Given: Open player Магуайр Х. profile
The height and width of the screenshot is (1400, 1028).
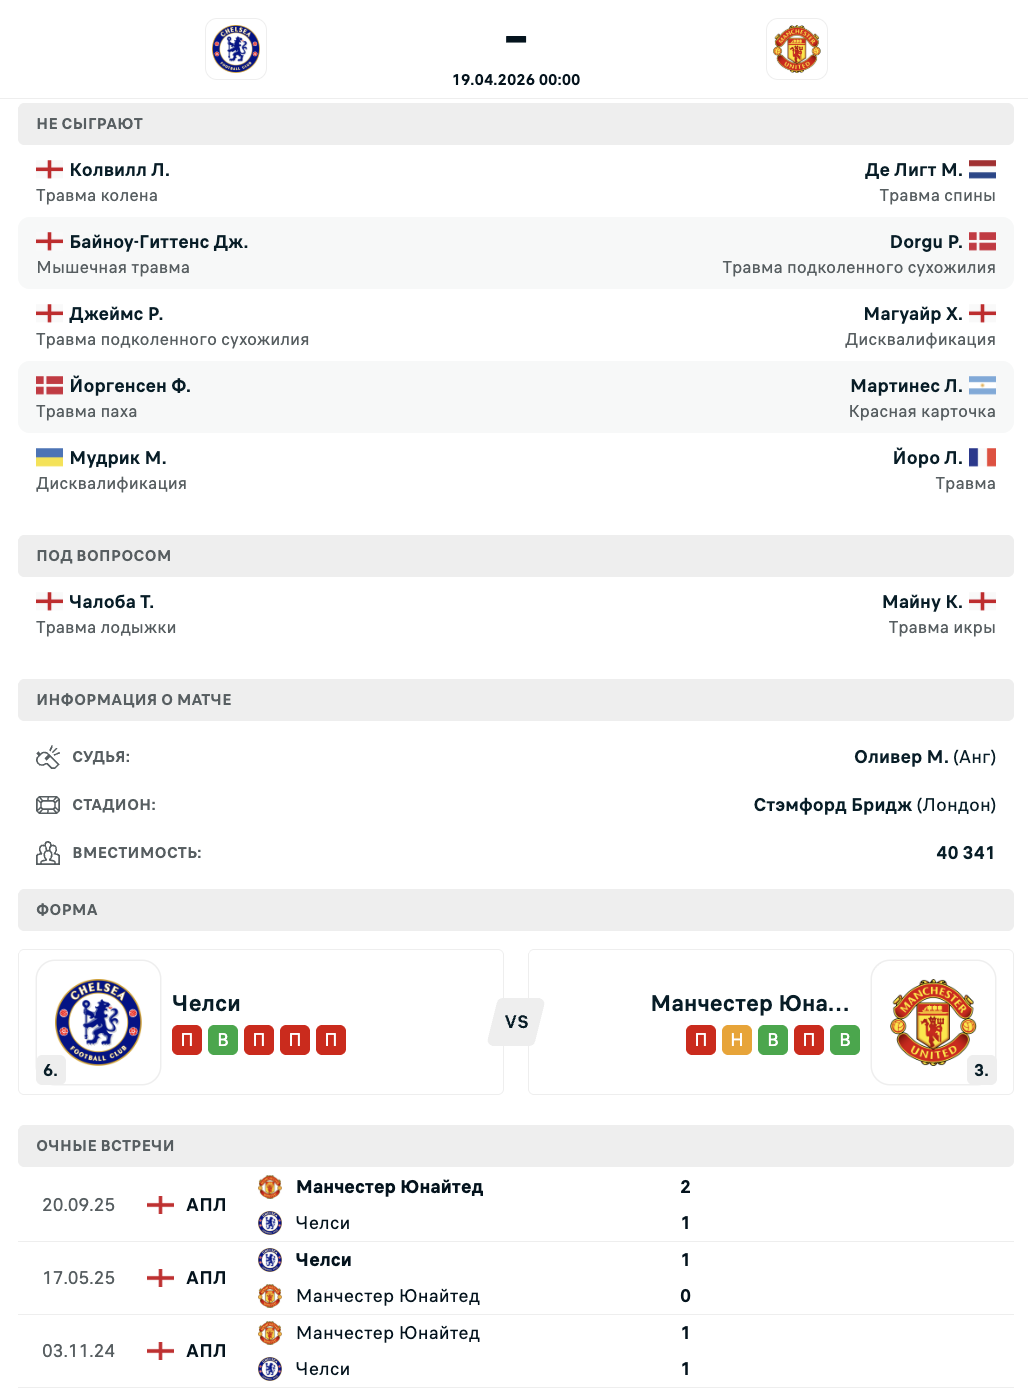Looking at the screenshot, I should (x=912, y=314).
